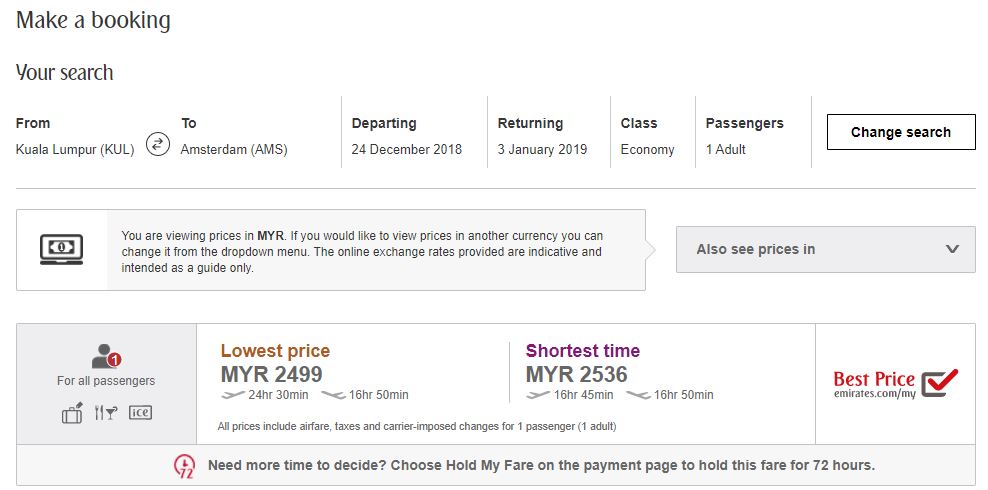Select the Shortest time MYR 2536 option
988x490 pixels.
(577, 374)
